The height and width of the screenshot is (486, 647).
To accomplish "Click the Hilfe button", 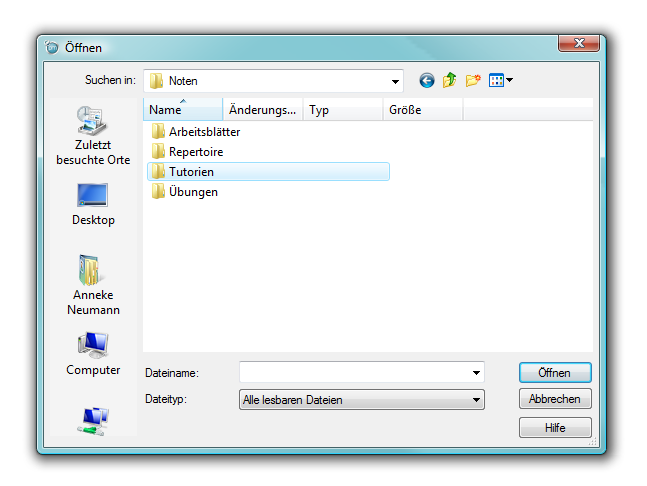I will 555,427.
